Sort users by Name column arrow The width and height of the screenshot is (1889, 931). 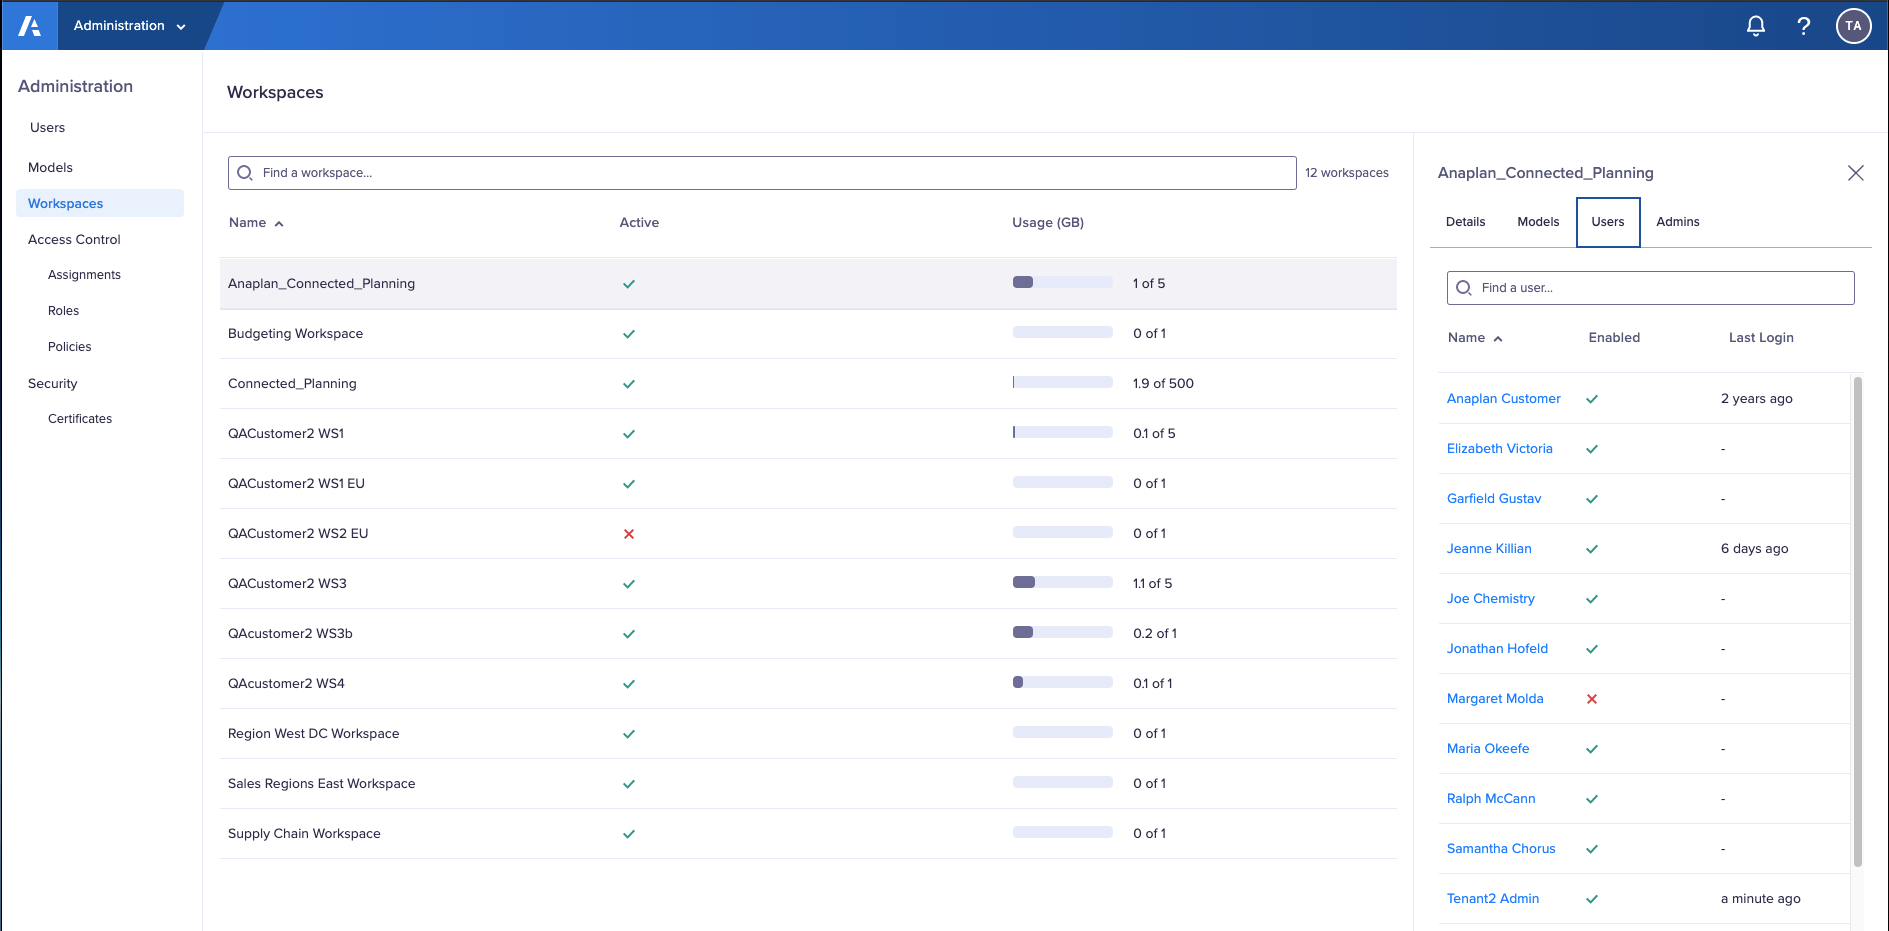[x=1498, y=339]
